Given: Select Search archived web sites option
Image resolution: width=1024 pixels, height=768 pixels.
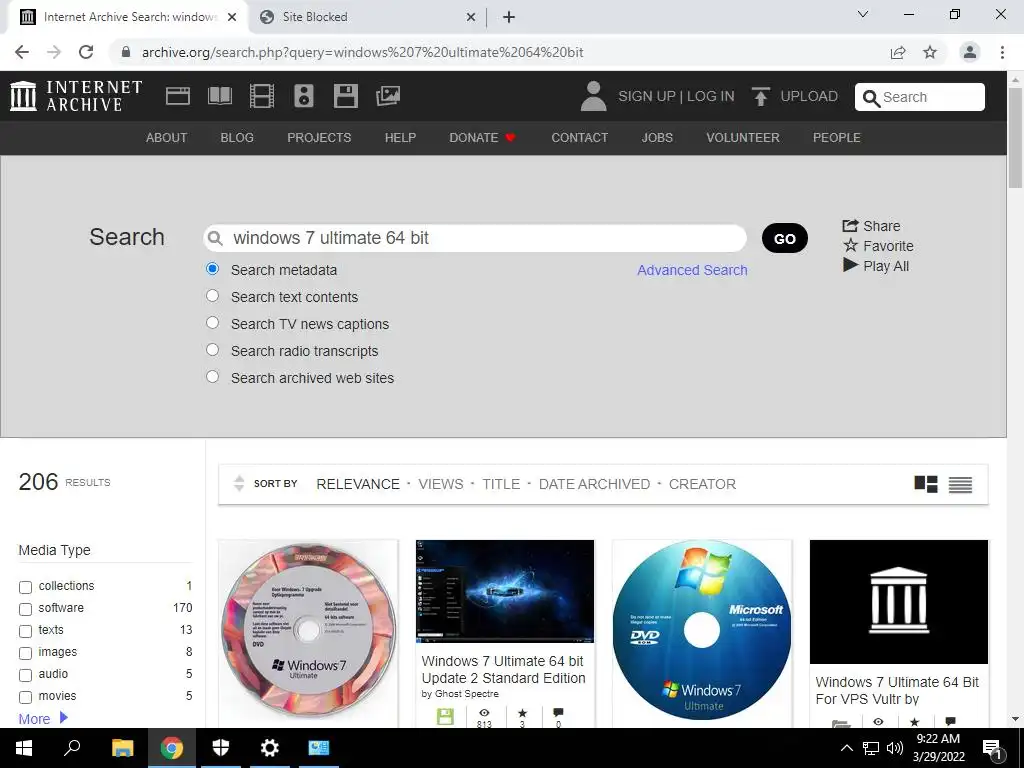Looking at the screenshot, I should click(x=212, y=376).
